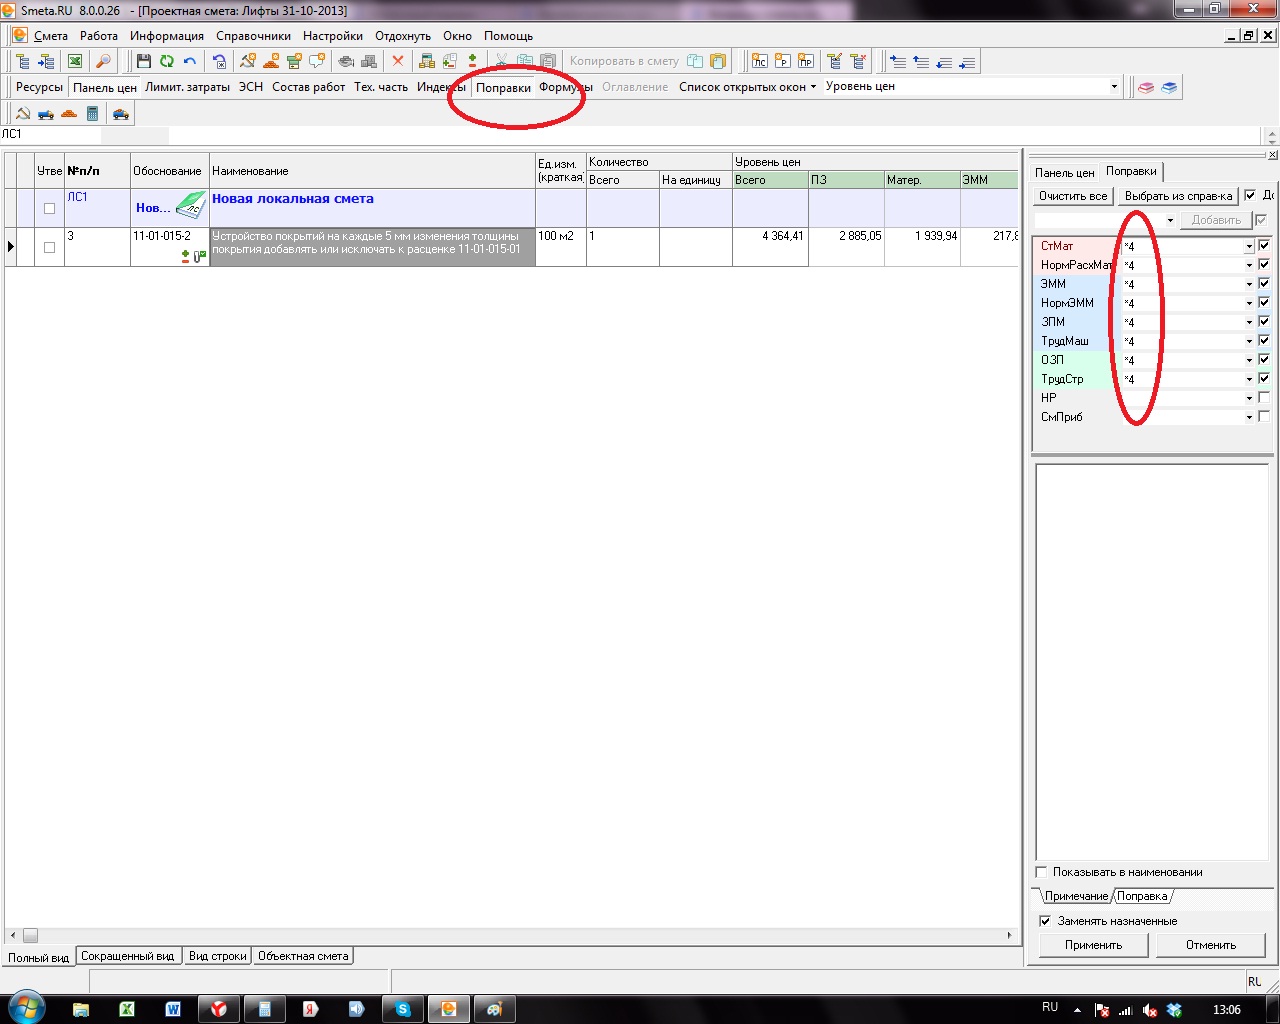Image resolution: width=1280 pixels, height=1024 pixels.
Task: Uncheck the СтМат row checkbox
Action: tap(1264, 246)
